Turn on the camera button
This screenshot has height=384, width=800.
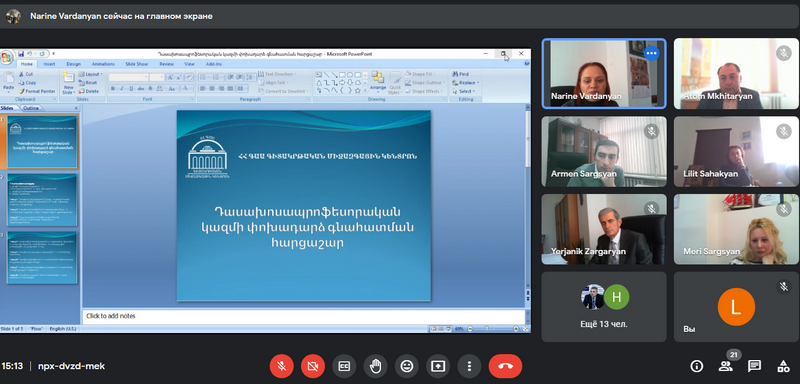tap(313, 366)
